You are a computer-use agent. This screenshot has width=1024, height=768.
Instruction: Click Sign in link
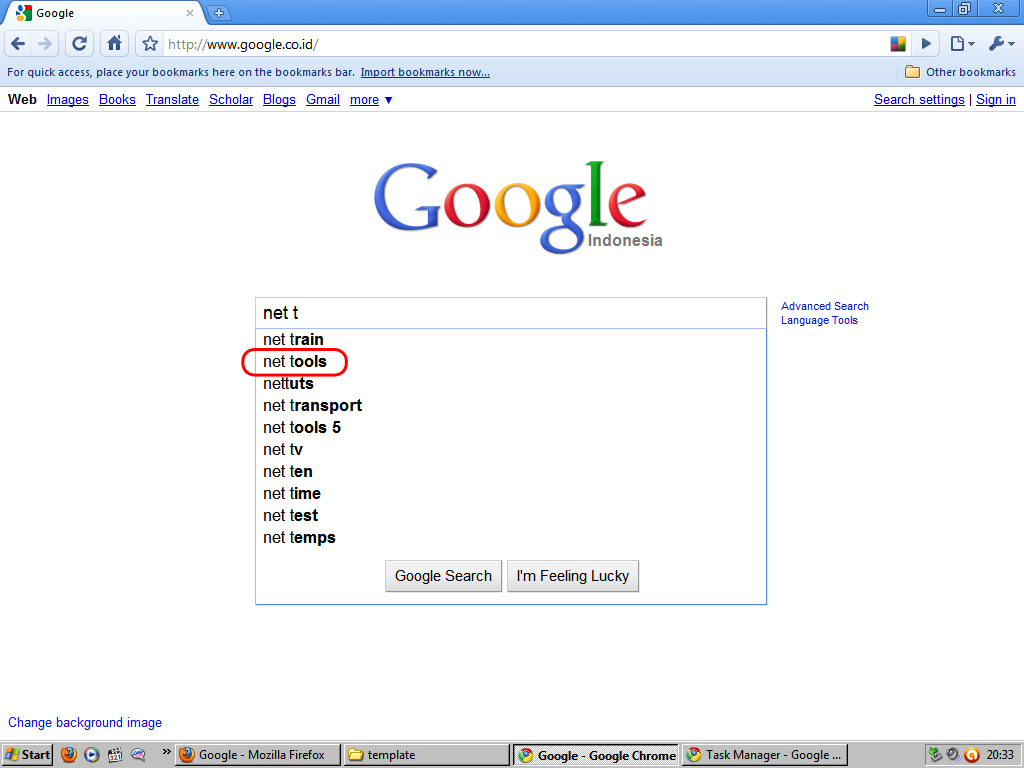pos(995,99)
